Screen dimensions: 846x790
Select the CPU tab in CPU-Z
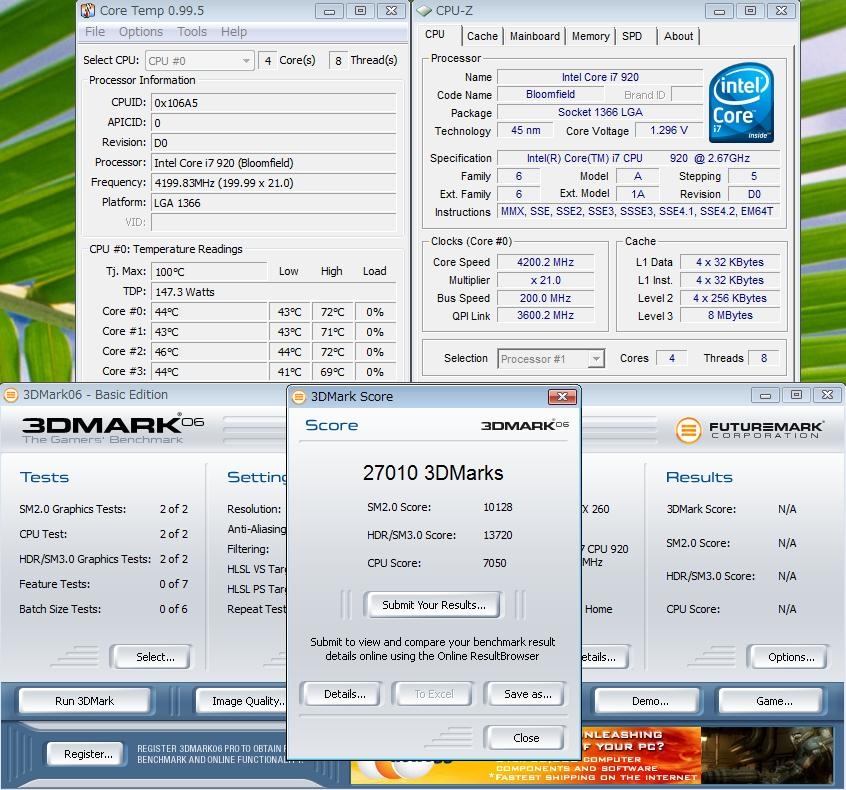(435, 35)
